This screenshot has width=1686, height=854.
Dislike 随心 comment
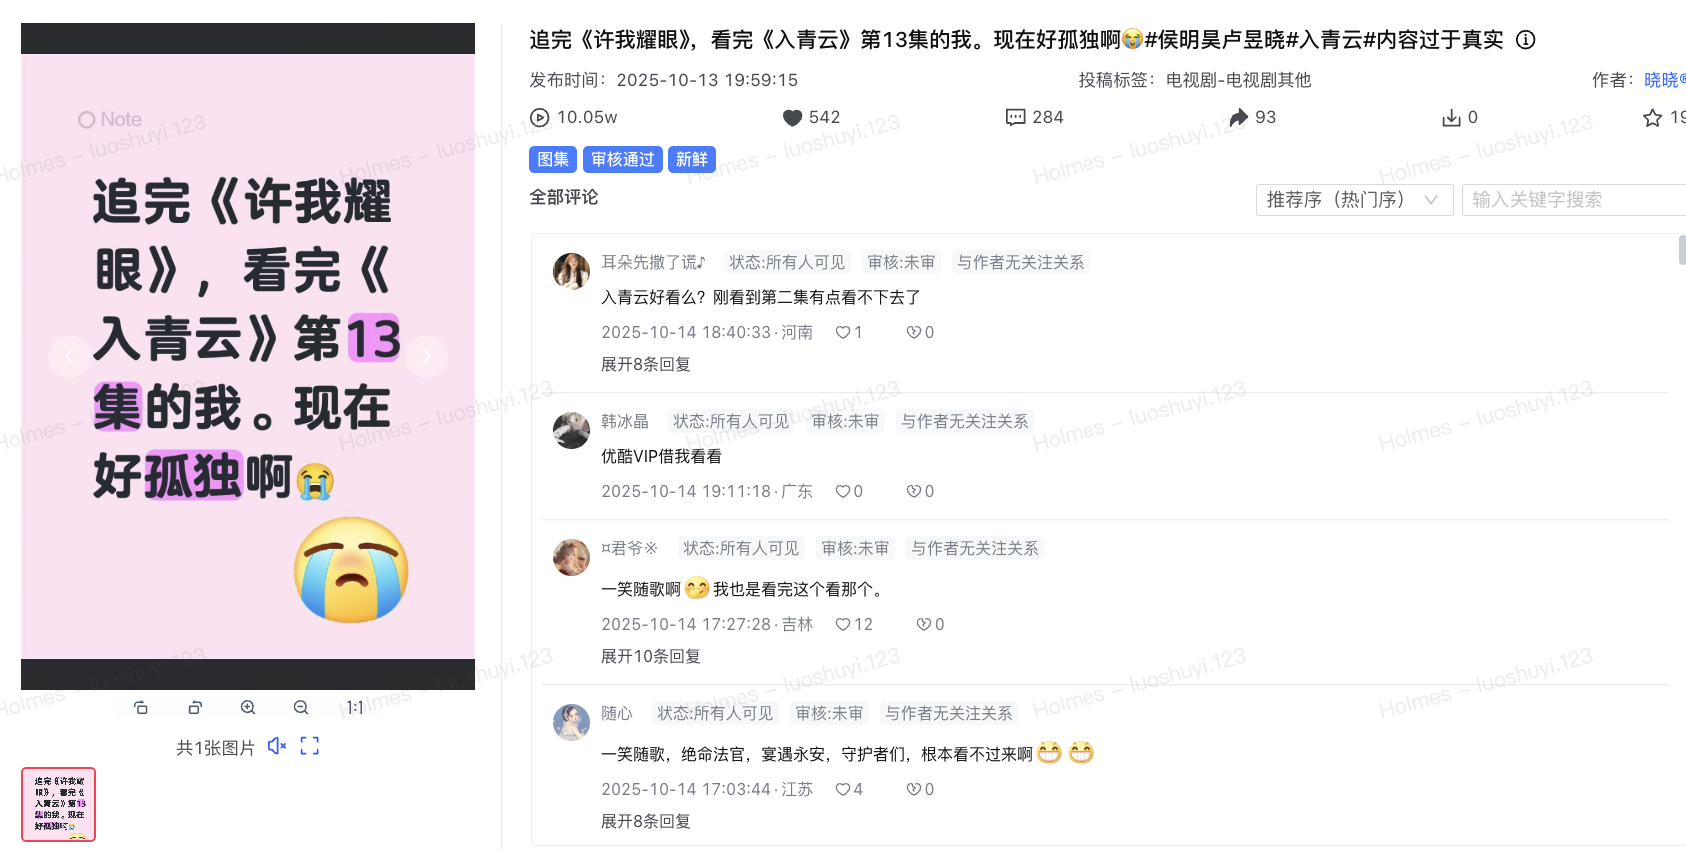(913, 789)
